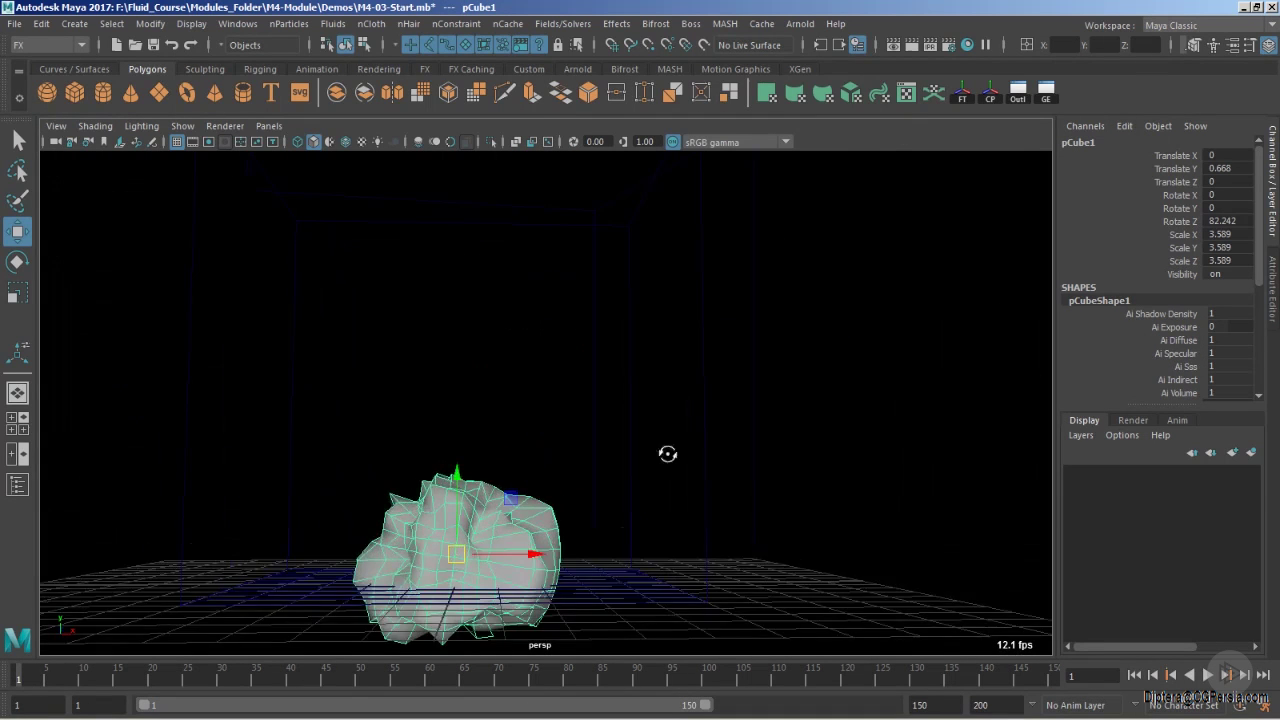1280x720 pixels.
Task: Open the sRGB gamma view transform dropdown
Action: click(x=737, y=142)
